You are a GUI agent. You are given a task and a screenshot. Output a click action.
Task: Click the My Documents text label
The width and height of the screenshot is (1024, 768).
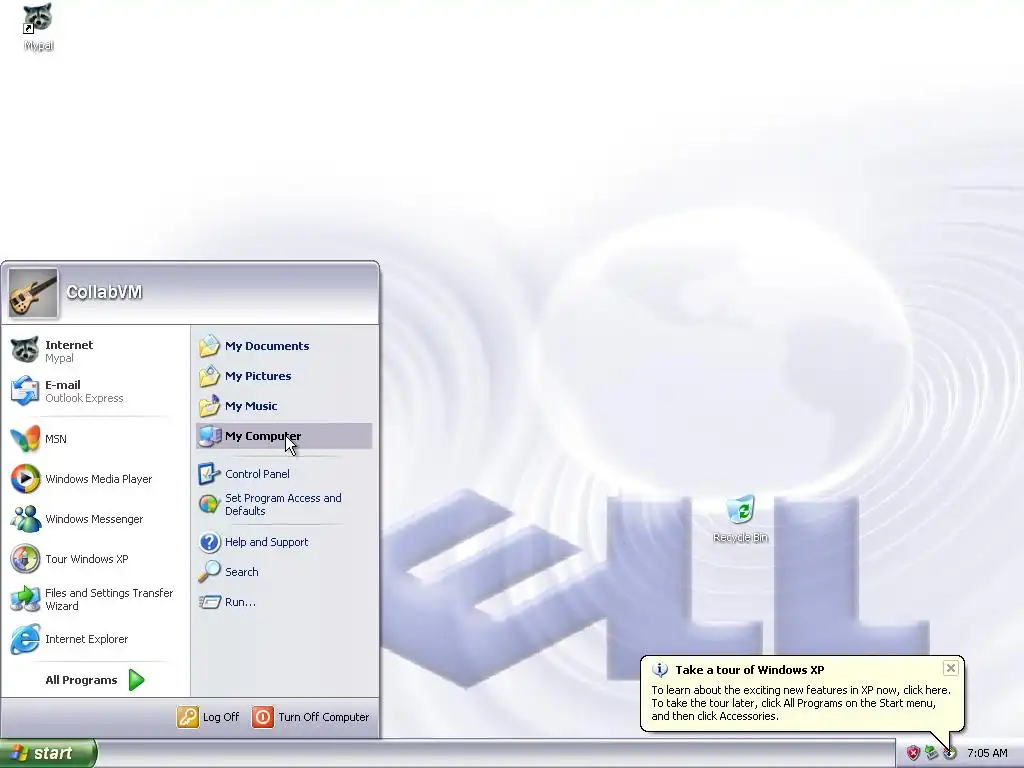pos(267,345)
